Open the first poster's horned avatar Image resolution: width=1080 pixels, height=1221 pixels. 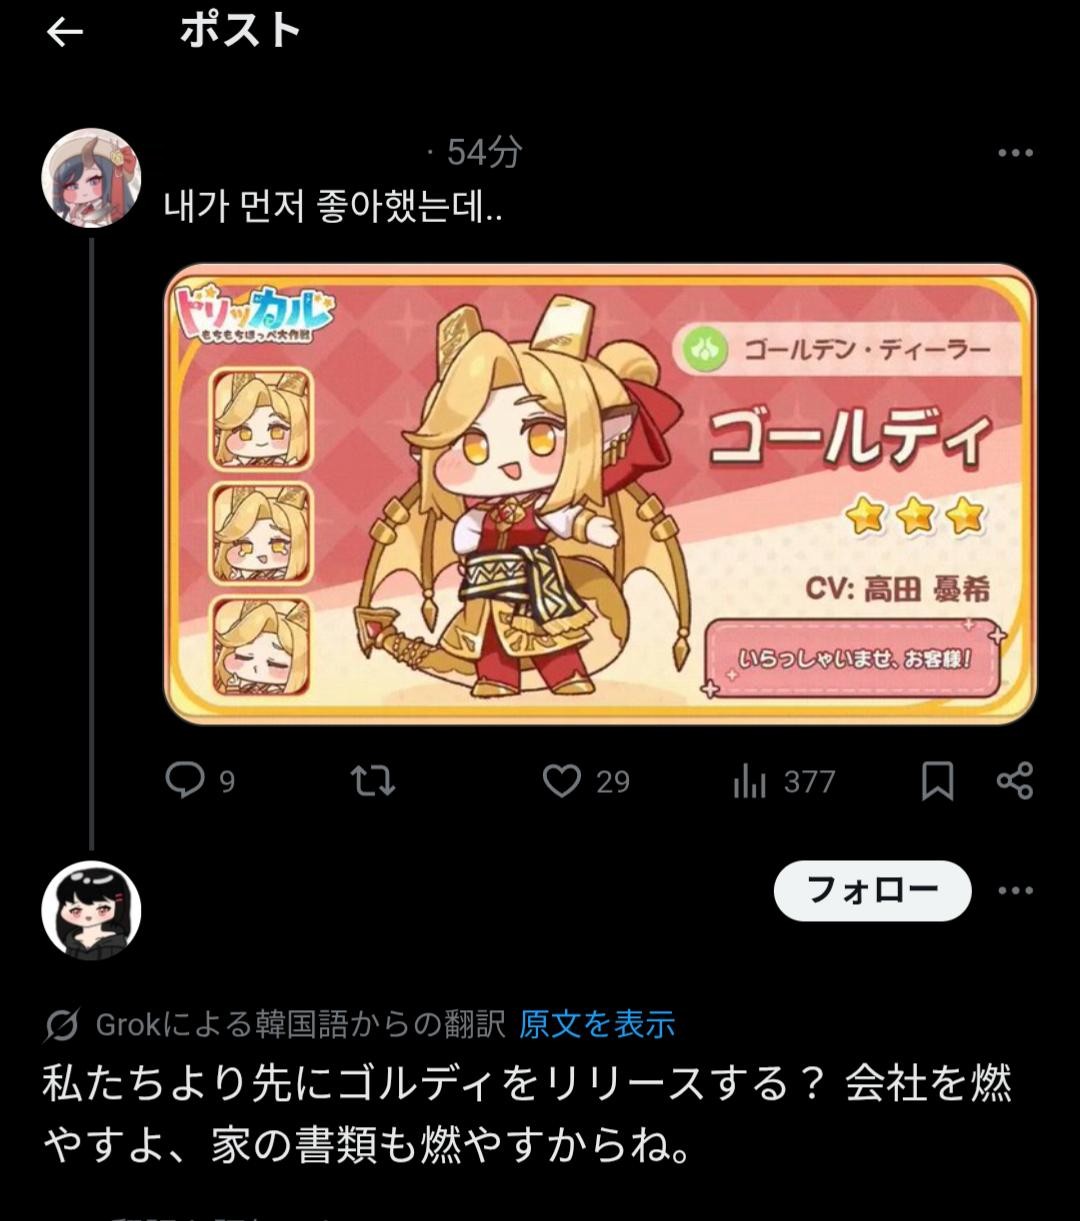coord(91,178)
